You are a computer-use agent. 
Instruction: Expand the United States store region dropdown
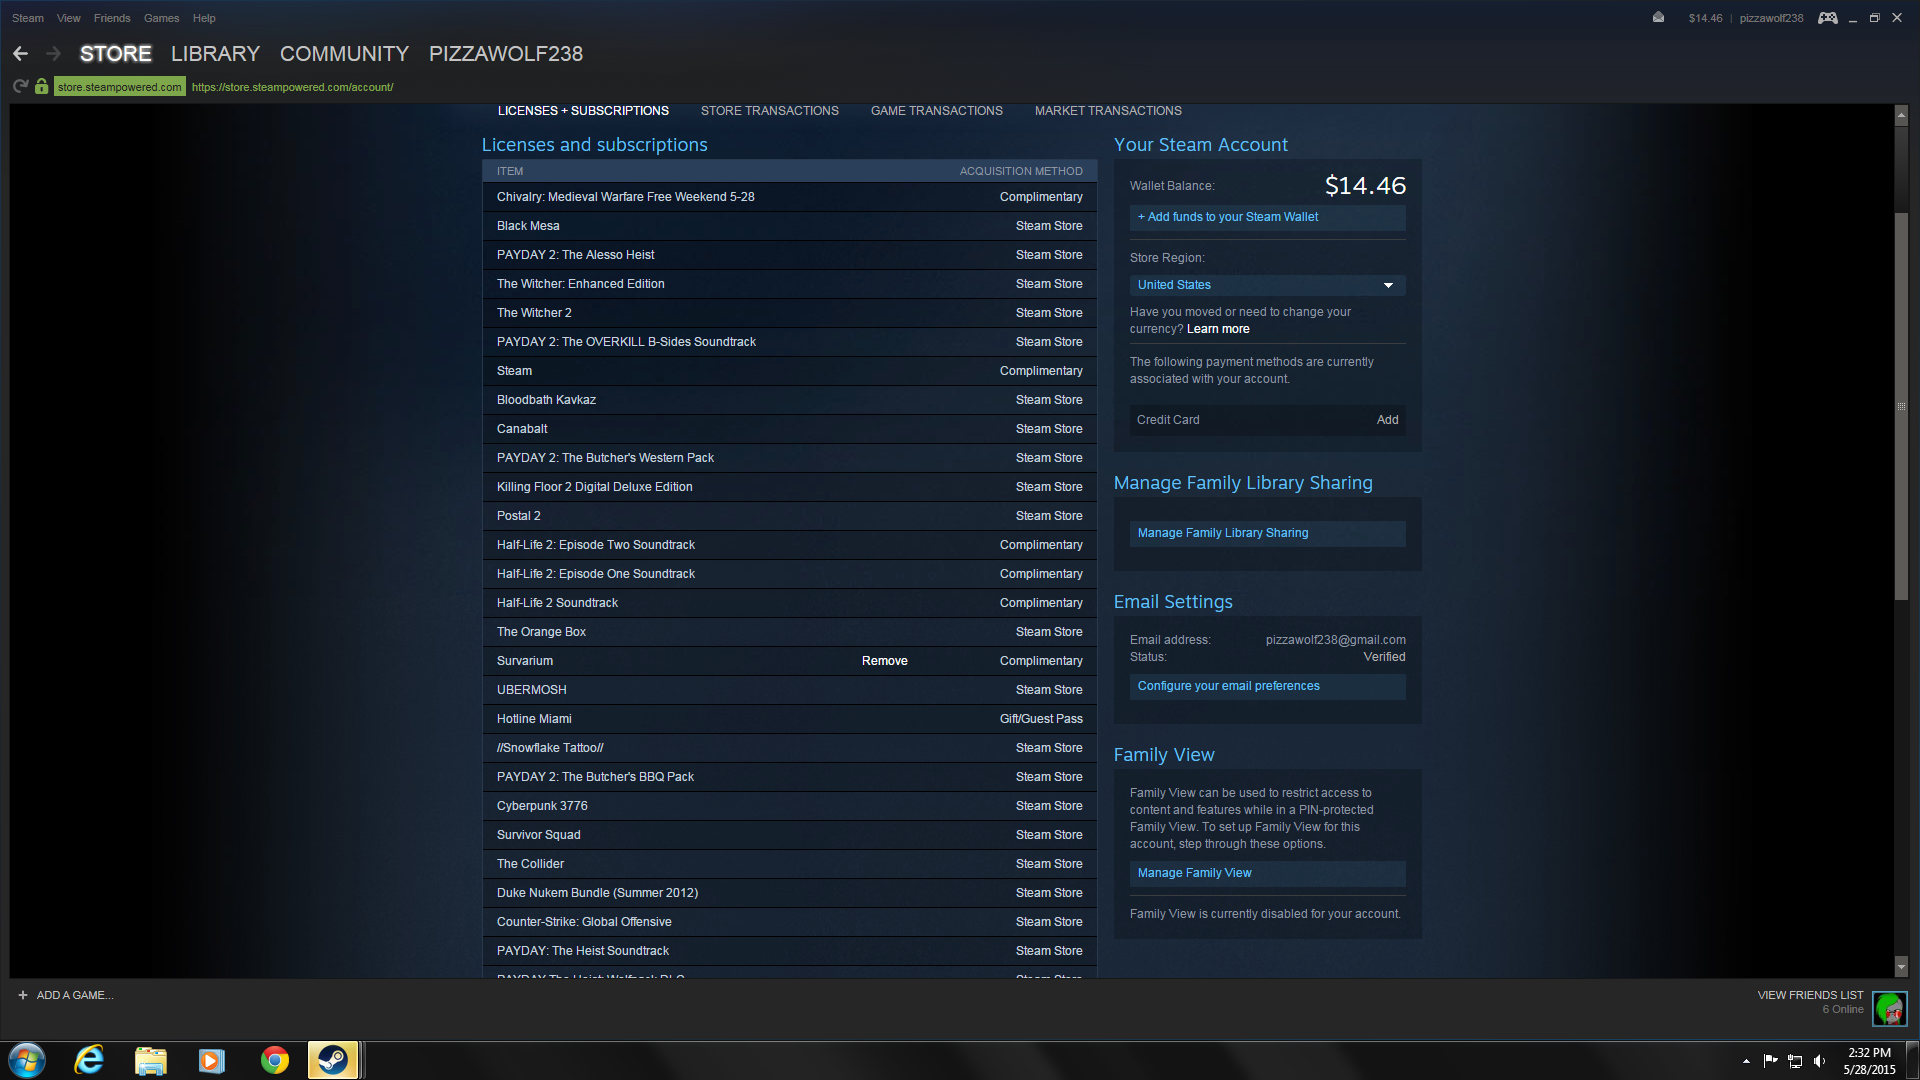[1267, 285]
